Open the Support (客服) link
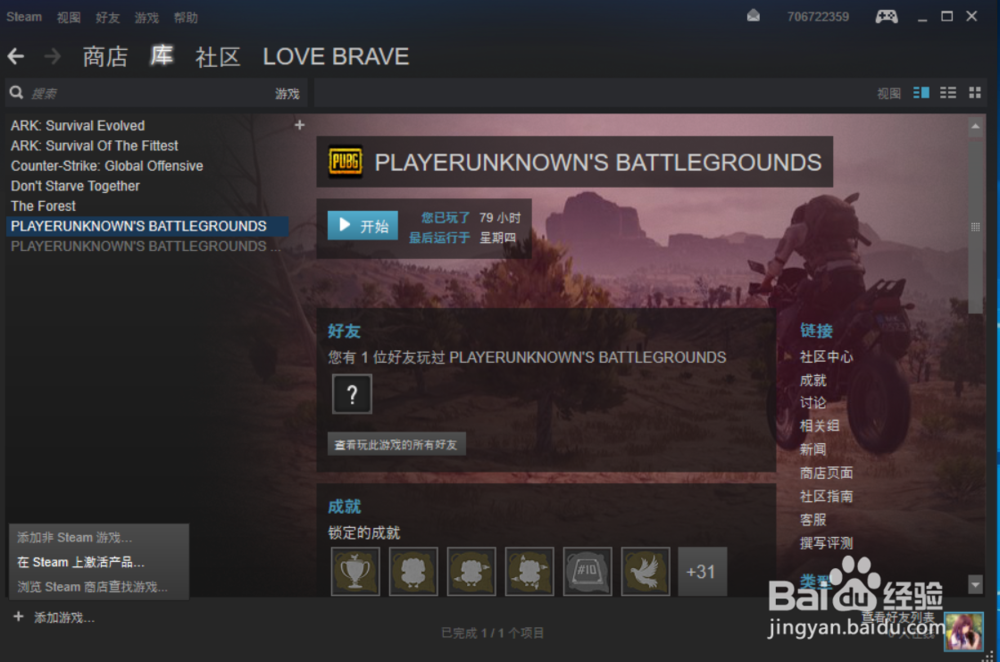The width and height of the screenshot is (1000, 662). [813, 519]
